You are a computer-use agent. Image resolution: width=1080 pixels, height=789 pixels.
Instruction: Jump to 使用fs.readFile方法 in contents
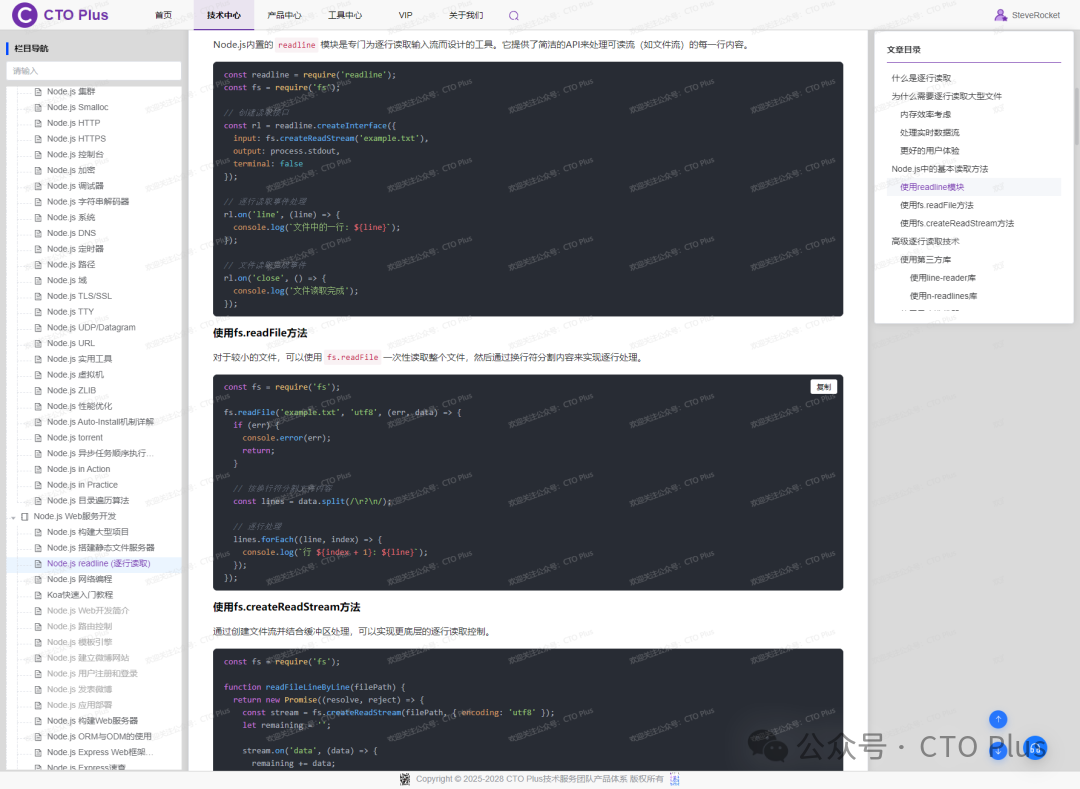click(x=937, y=205)
